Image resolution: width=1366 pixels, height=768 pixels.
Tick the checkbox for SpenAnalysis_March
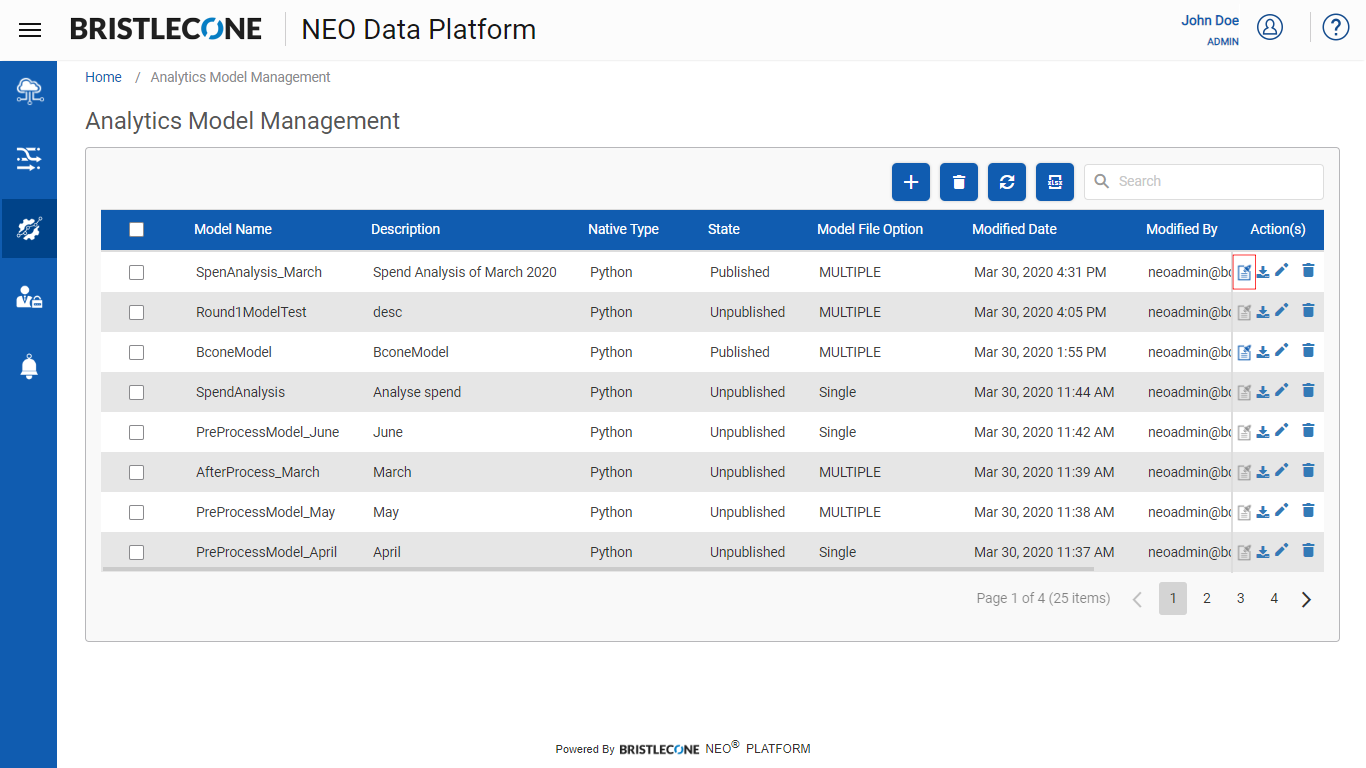click(137, 272)
